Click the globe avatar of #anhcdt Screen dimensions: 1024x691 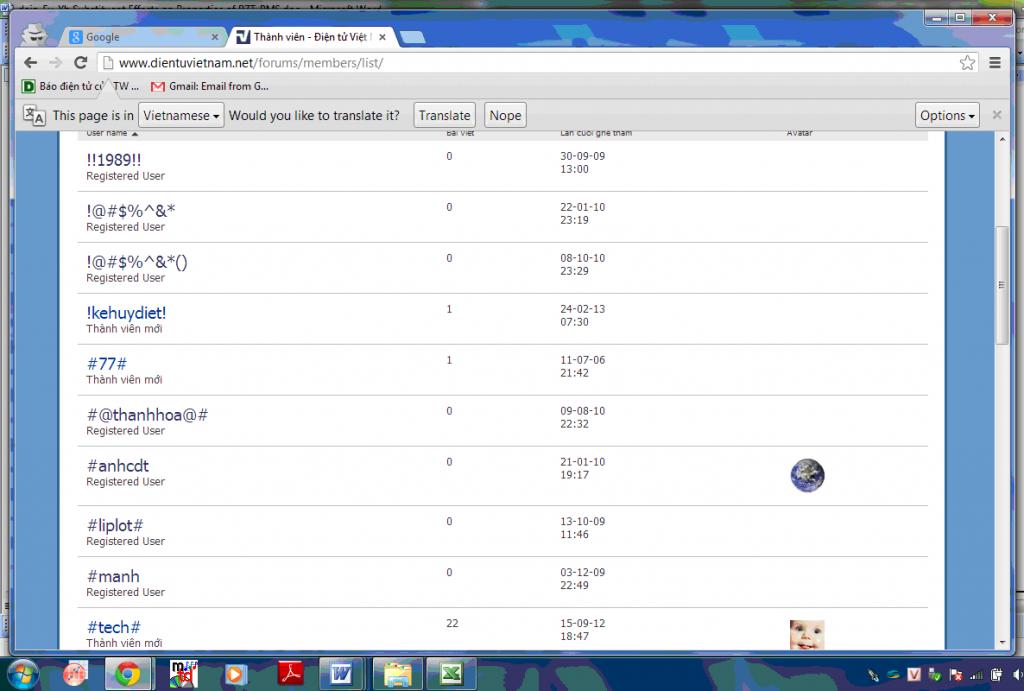[x=807, y=475]
